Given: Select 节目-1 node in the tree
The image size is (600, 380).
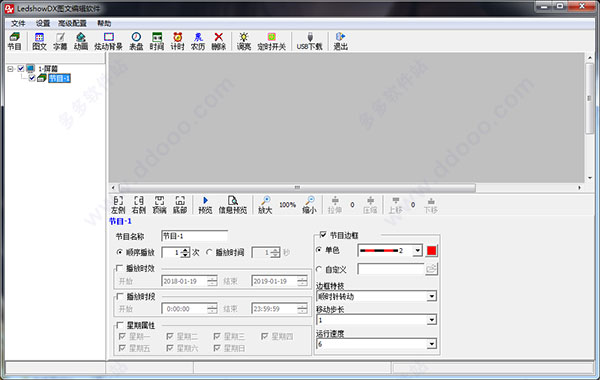Looking at the screenshot, I should [59, 78].
